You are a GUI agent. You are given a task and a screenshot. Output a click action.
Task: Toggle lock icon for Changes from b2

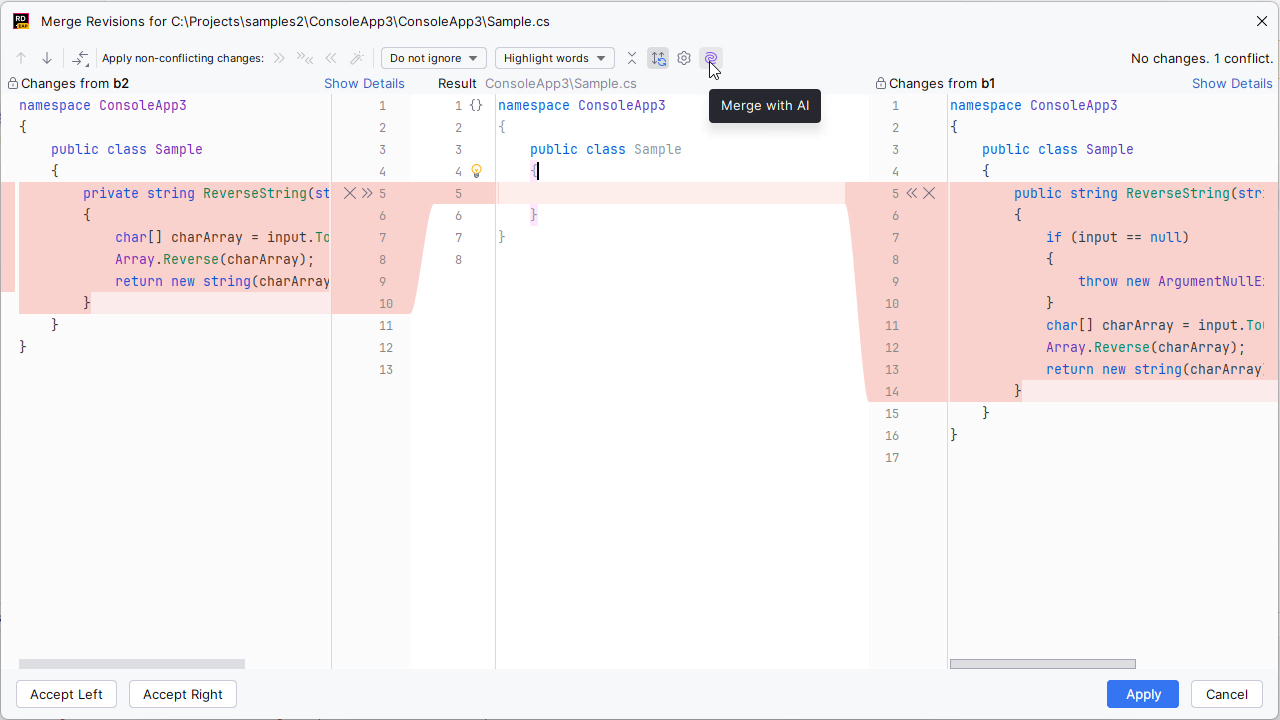[13, 84]
